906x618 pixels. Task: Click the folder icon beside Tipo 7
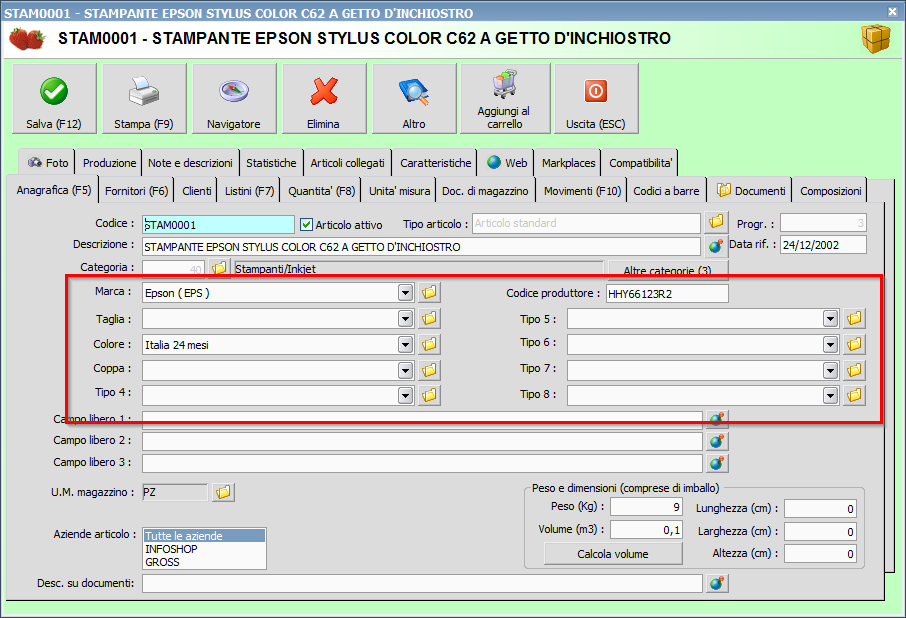(x=854, y=370)
